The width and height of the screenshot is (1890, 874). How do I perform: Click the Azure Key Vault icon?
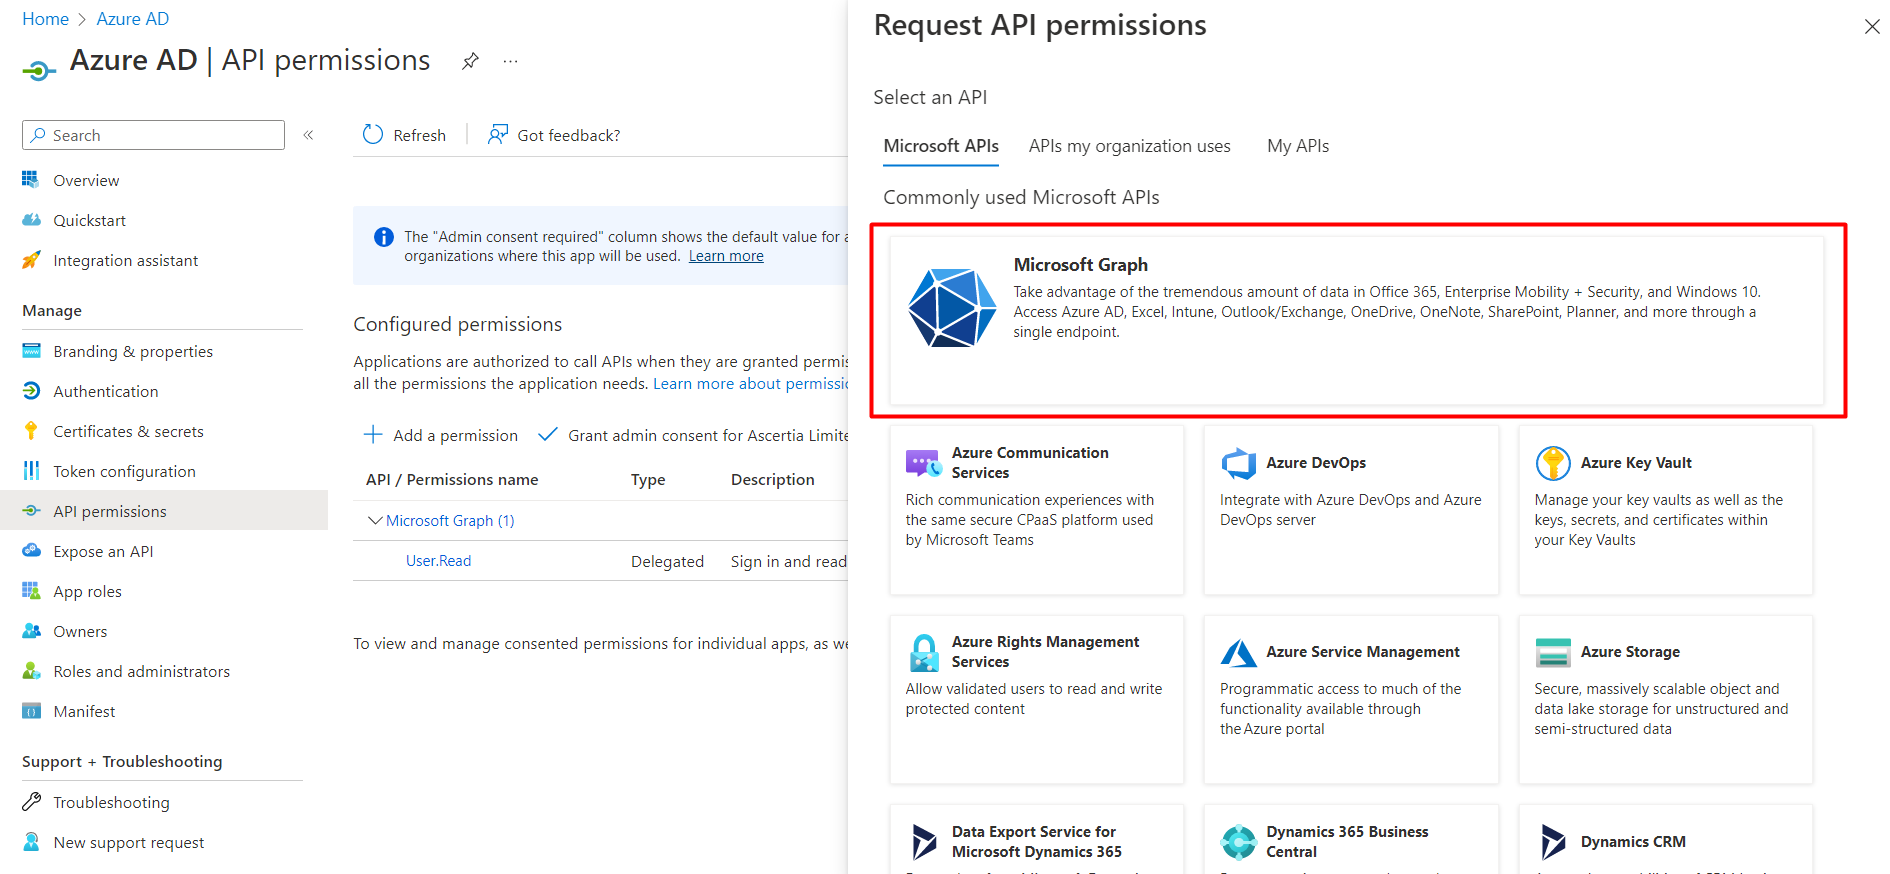click(1553, 463)
